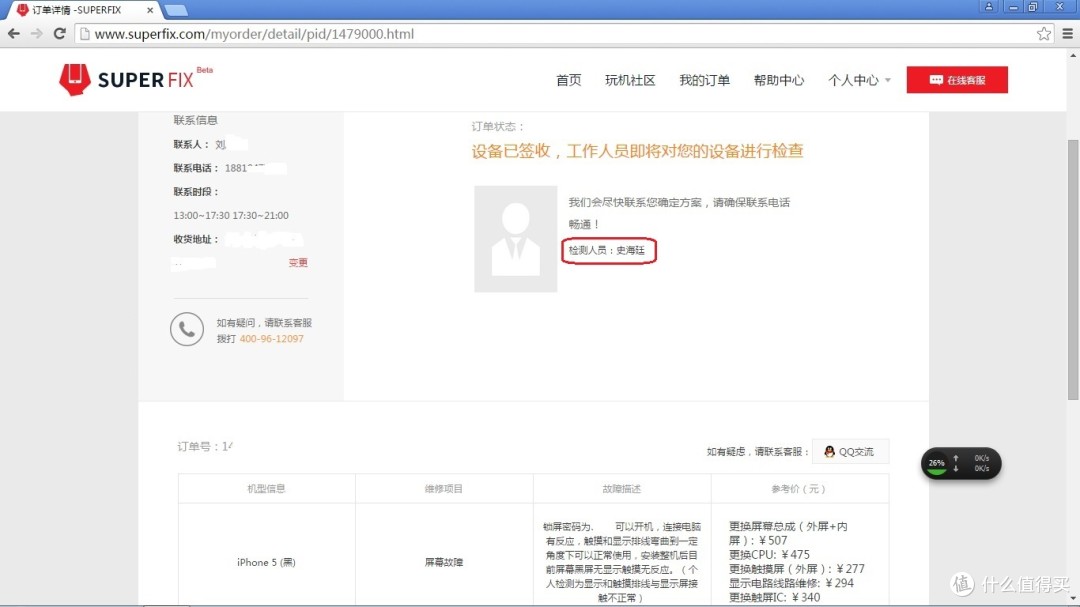Click the page icon in address bar
The image size is (1080, 607).
[x=85, y=34]
